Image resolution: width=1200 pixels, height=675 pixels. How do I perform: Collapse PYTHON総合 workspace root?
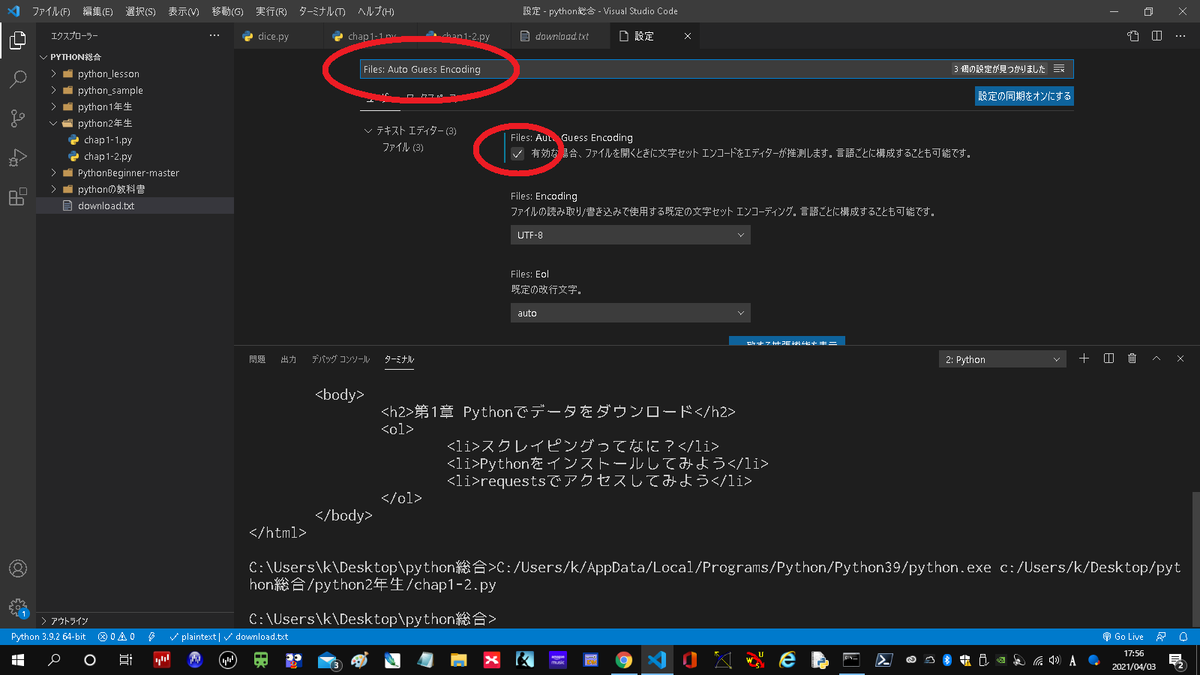[x=44, y=57]
